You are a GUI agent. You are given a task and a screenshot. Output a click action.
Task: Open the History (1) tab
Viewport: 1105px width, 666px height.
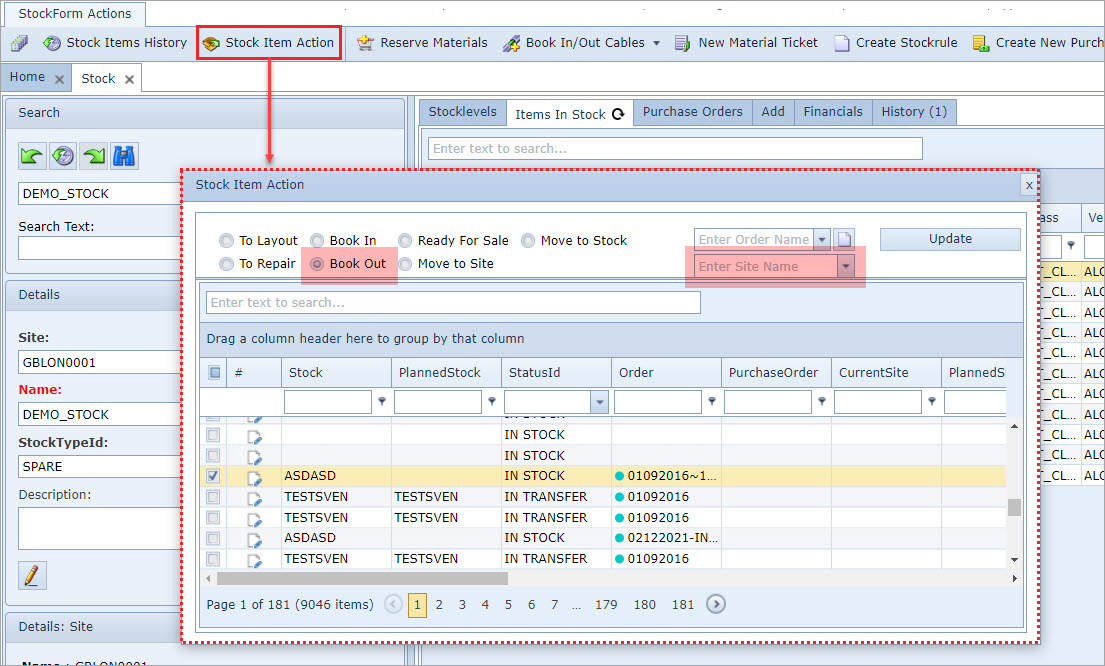click(914, 112)
